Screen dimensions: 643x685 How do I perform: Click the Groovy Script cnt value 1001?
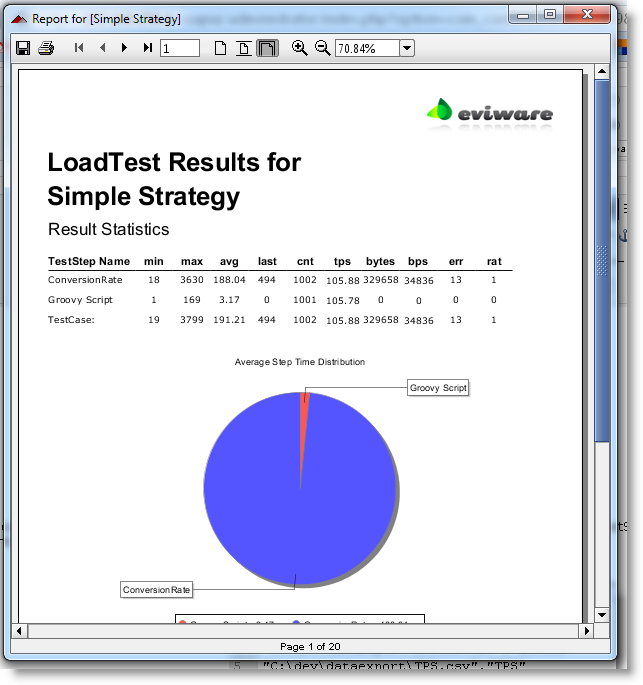[304, 300]
